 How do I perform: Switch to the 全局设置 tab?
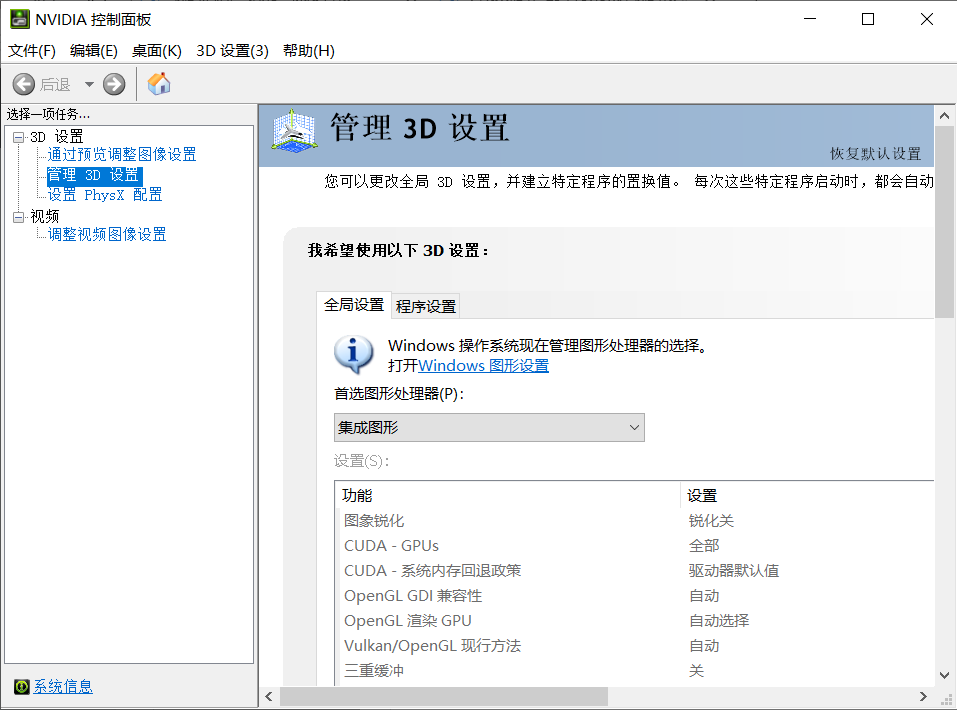(354, 305)
